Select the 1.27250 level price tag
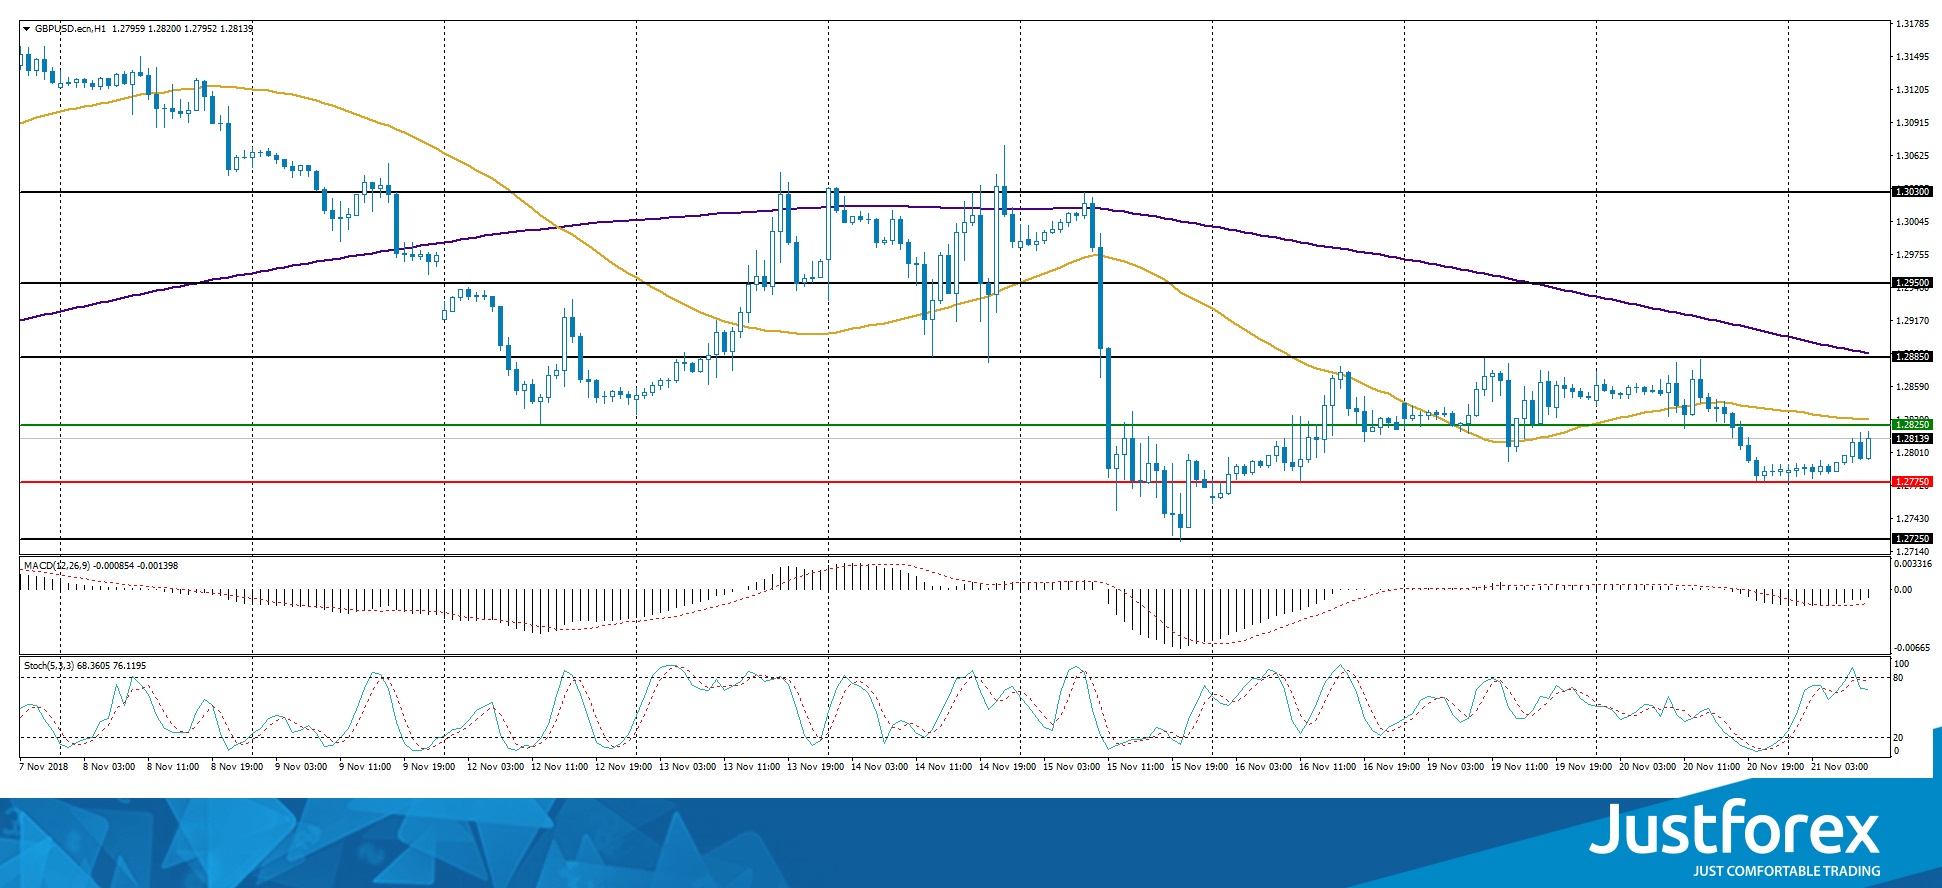 (1912, 539)
